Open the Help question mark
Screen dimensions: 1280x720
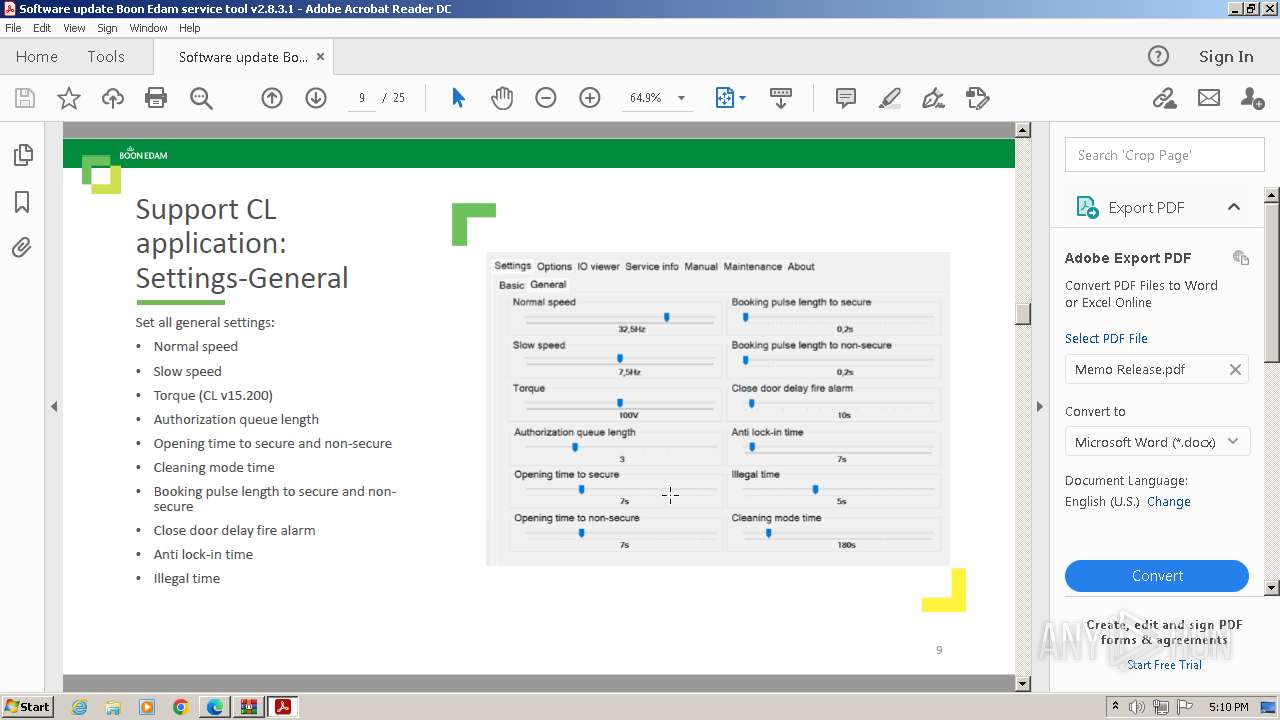[1158, 56]
